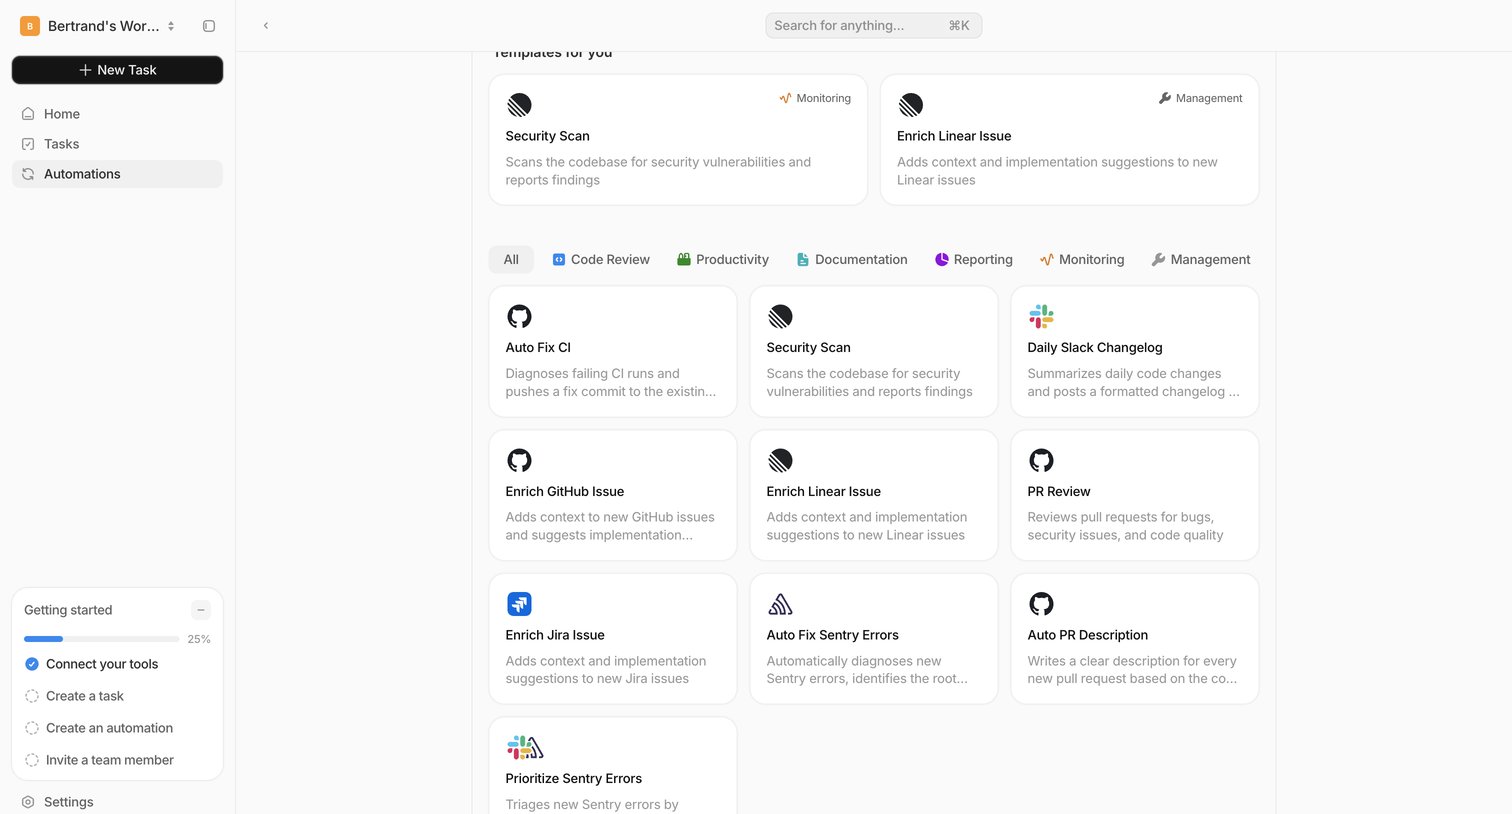
Task: Click the Home icon in the sidebar
Action: [28, 114]
